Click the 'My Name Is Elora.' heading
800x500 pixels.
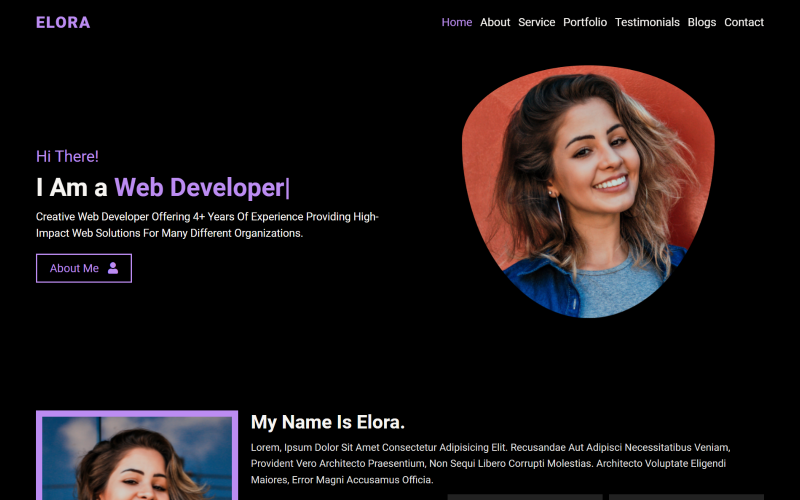328,422
